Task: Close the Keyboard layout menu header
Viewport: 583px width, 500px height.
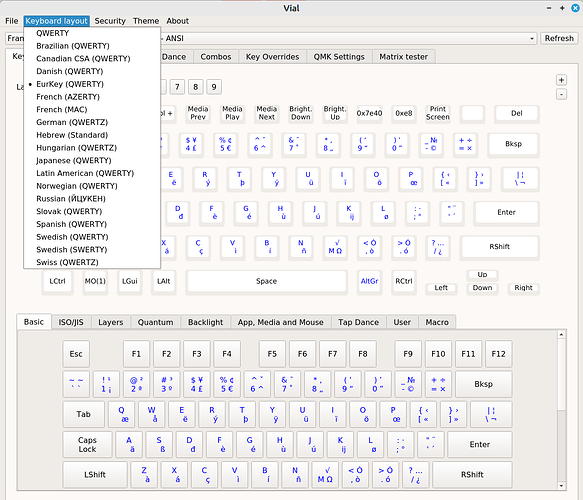Action: click(x=57, y=21)
